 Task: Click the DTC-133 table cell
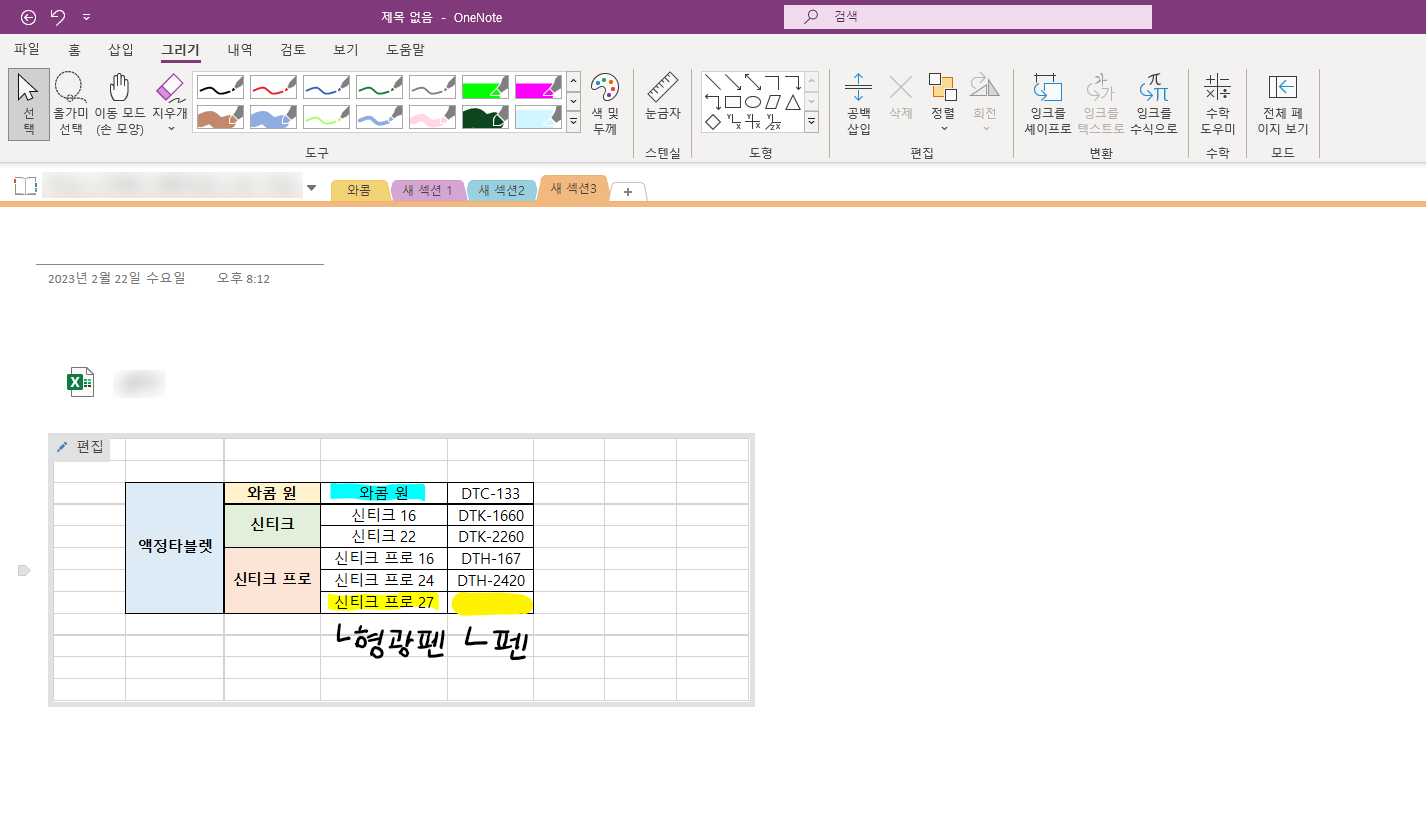coord(490,493)
